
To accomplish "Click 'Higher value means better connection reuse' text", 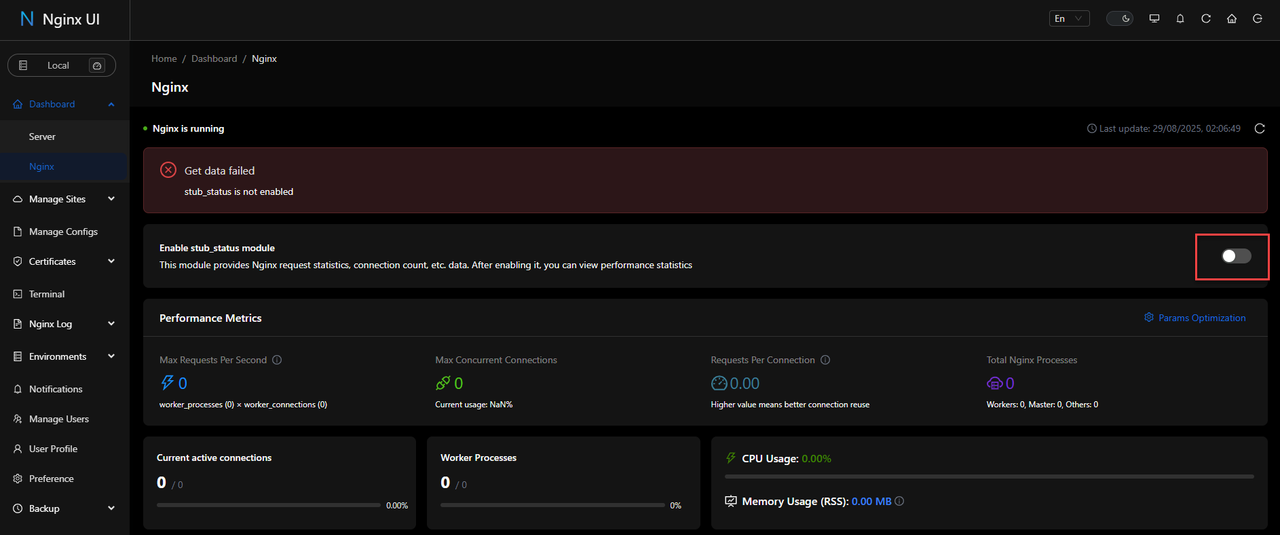I will point(790,405).
